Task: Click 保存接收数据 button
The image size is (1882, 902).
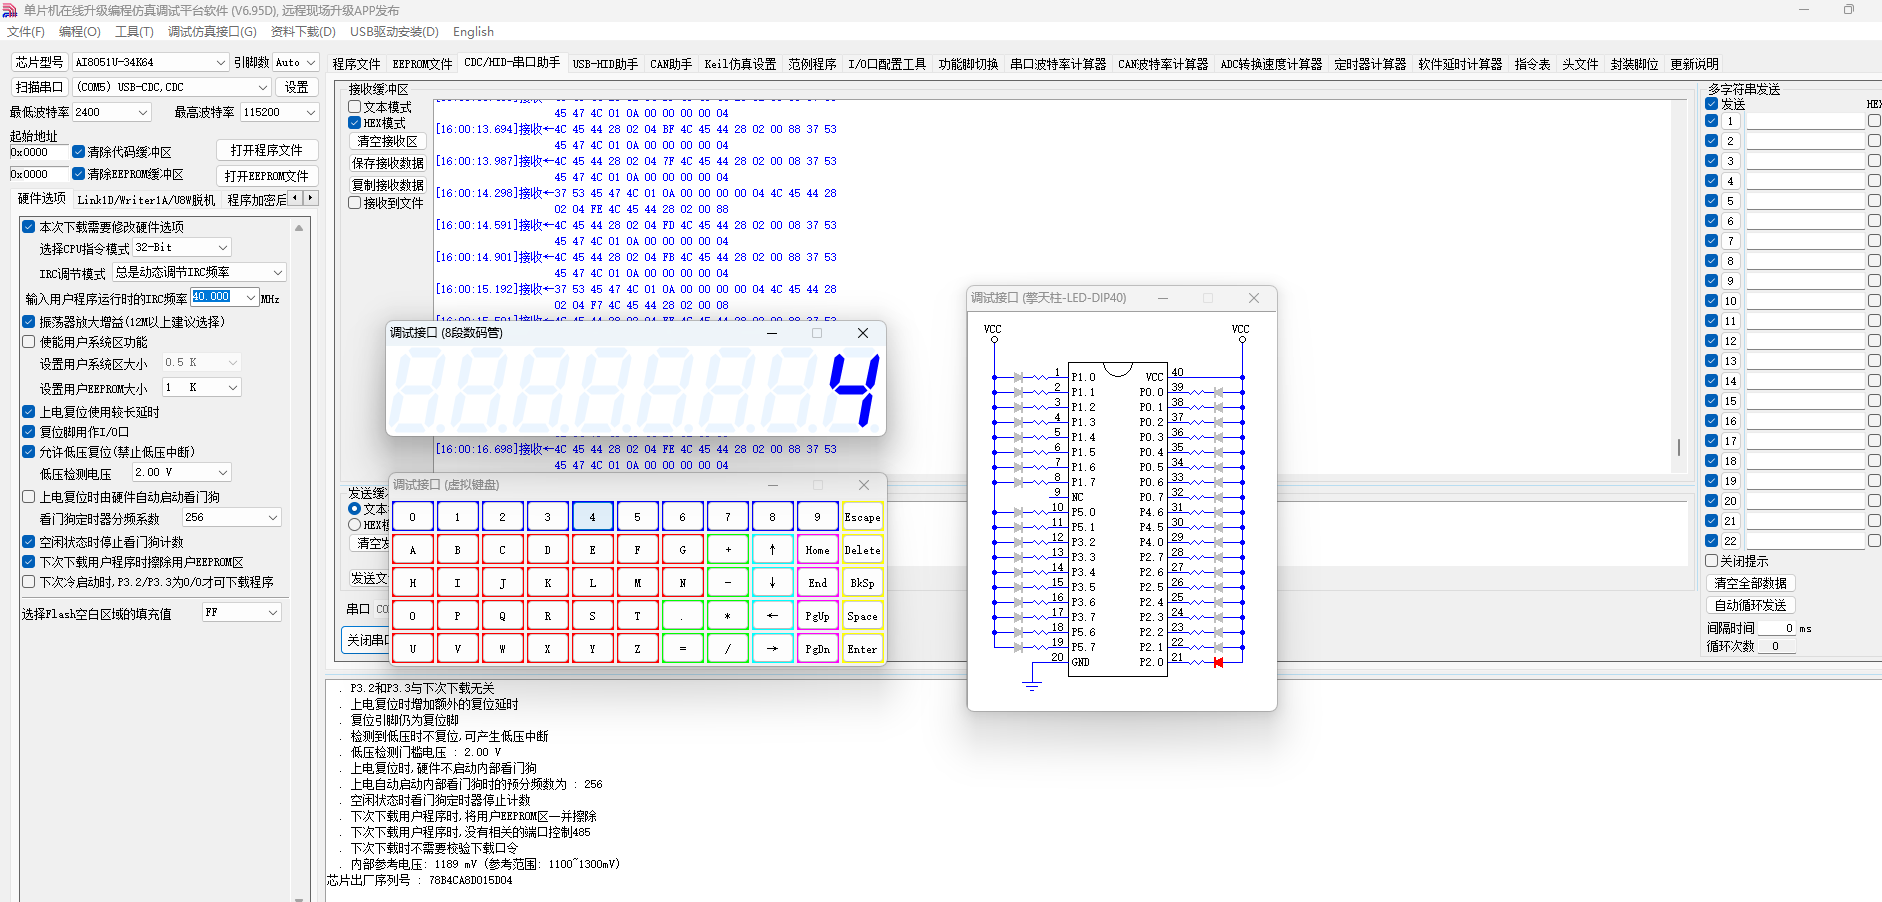Action: (x=388, y=163)
